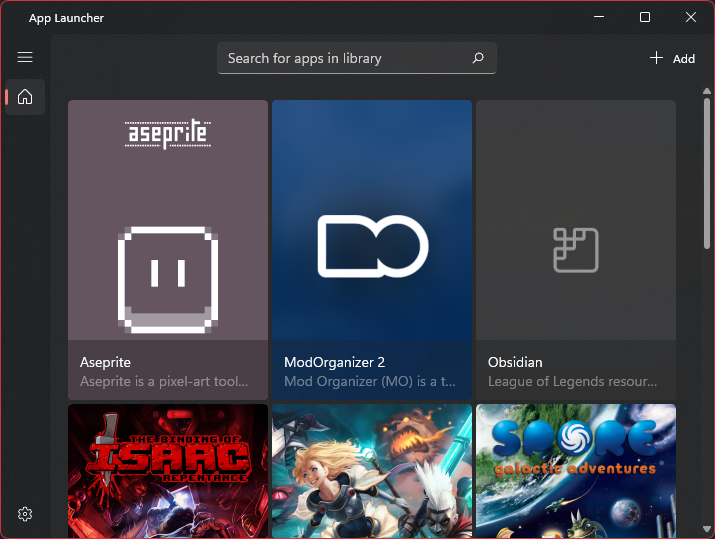The image size is (715, 539).
Task: Click description 'Aseprite is a pixel-art tool...'
Action: point(164,381)
